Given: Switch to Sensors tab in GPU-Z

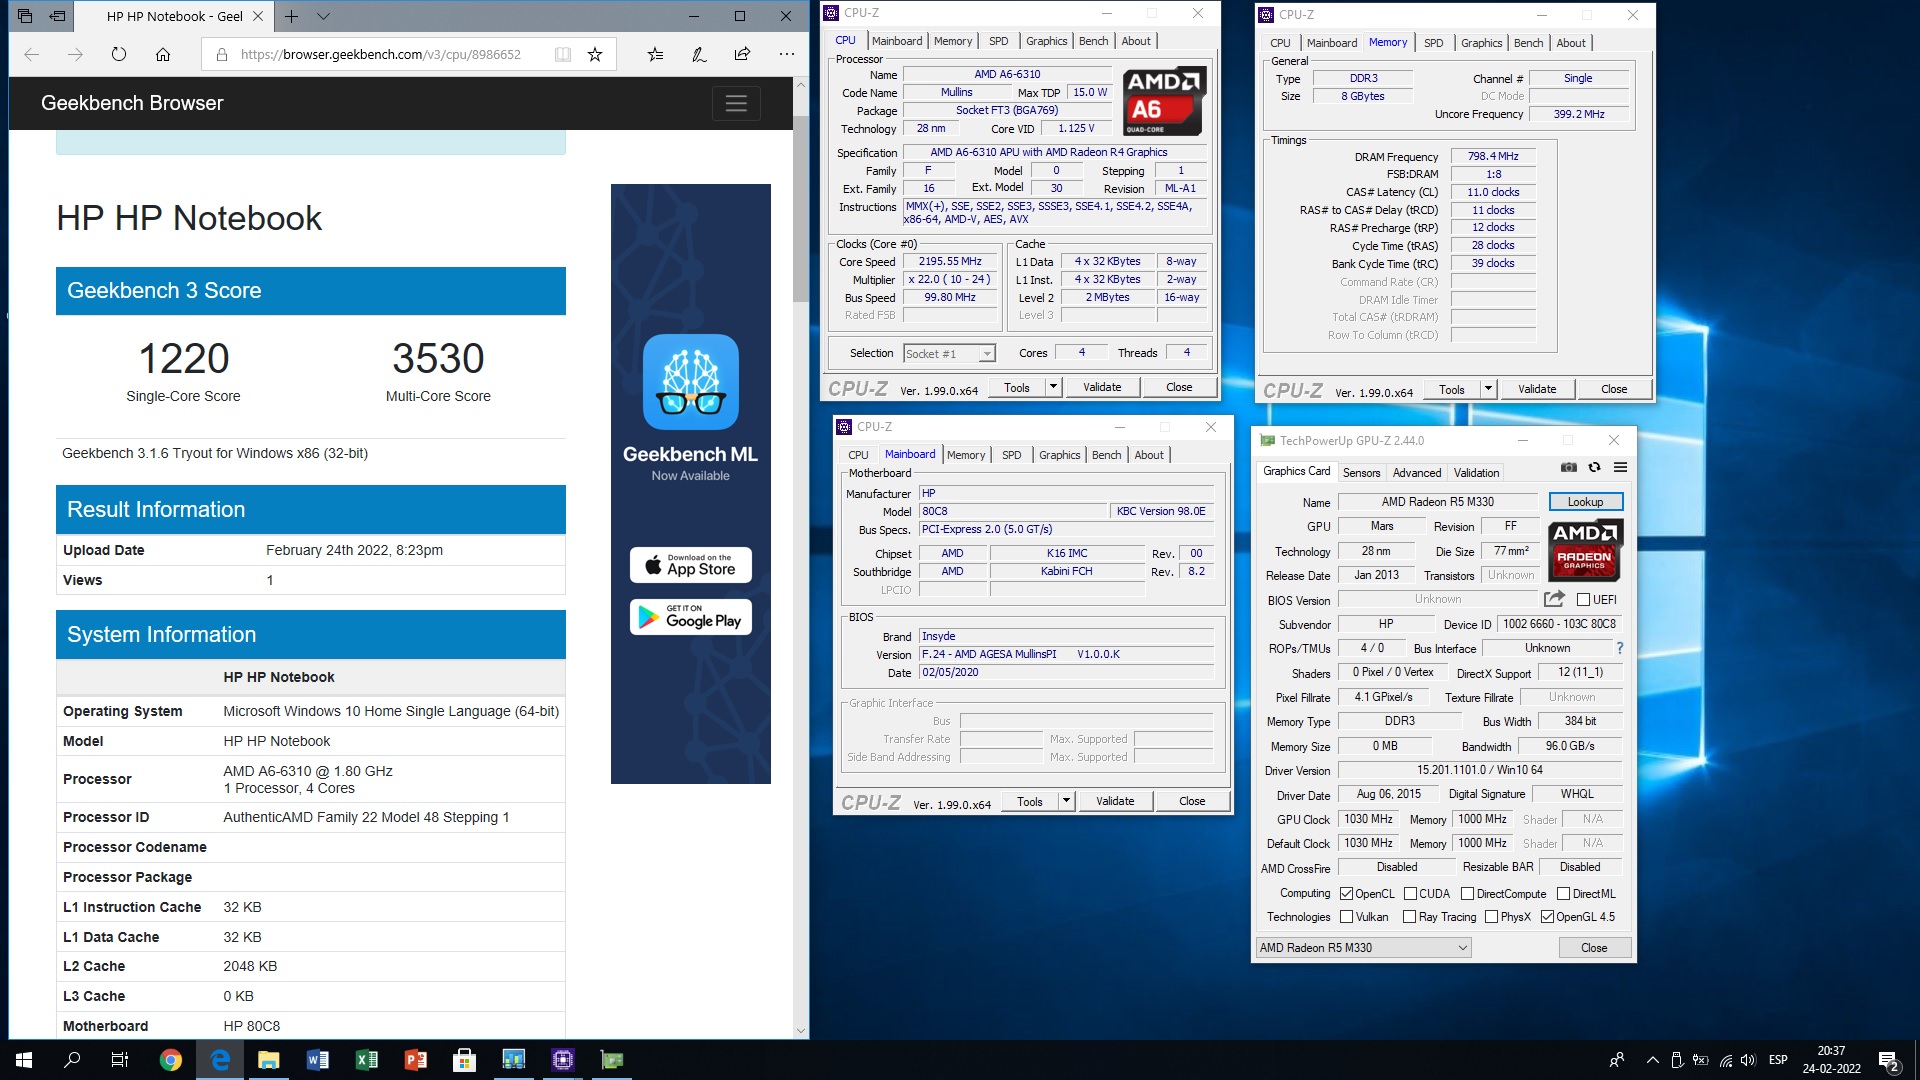Looking at the screenshot, I should tap(1361, 473).
